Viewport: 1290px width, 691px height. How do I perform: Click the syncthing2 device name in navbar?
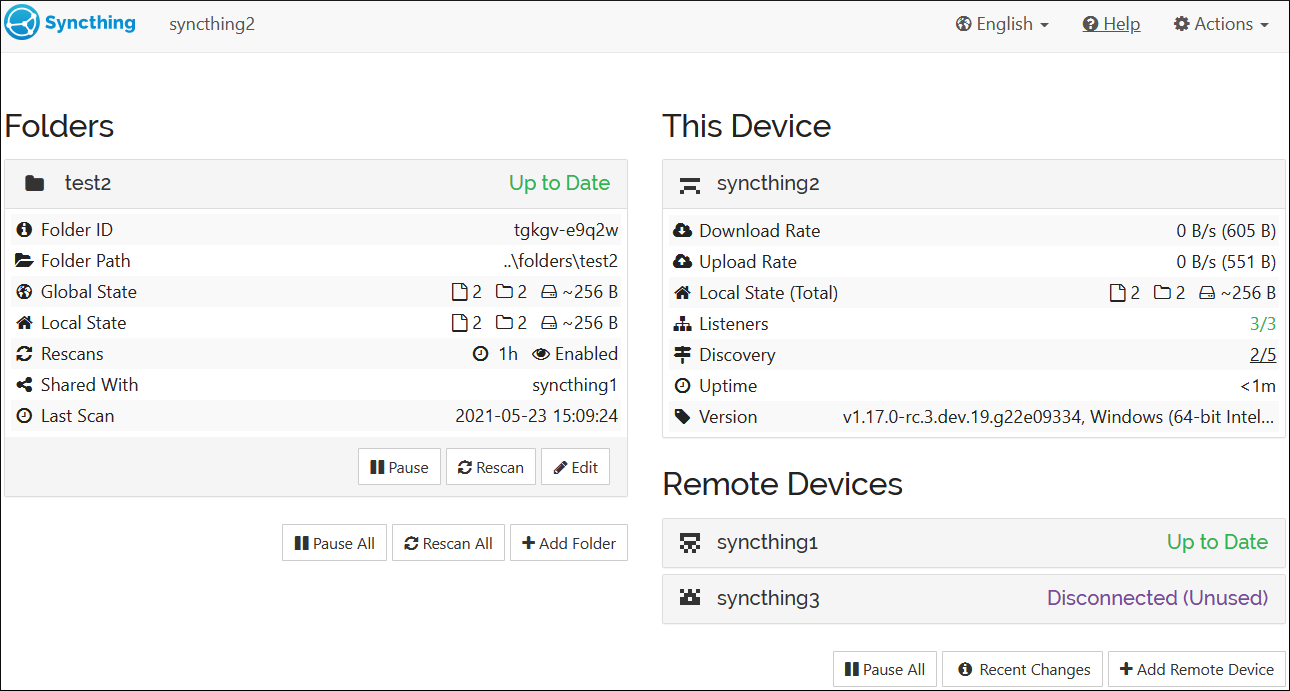coord(212,24)
